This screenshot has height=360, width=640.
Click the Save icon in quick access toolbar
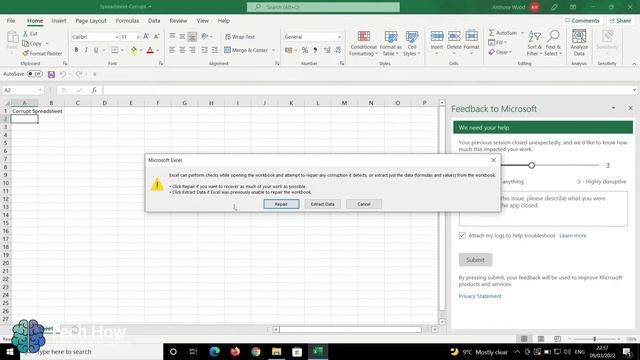point(51,74)
